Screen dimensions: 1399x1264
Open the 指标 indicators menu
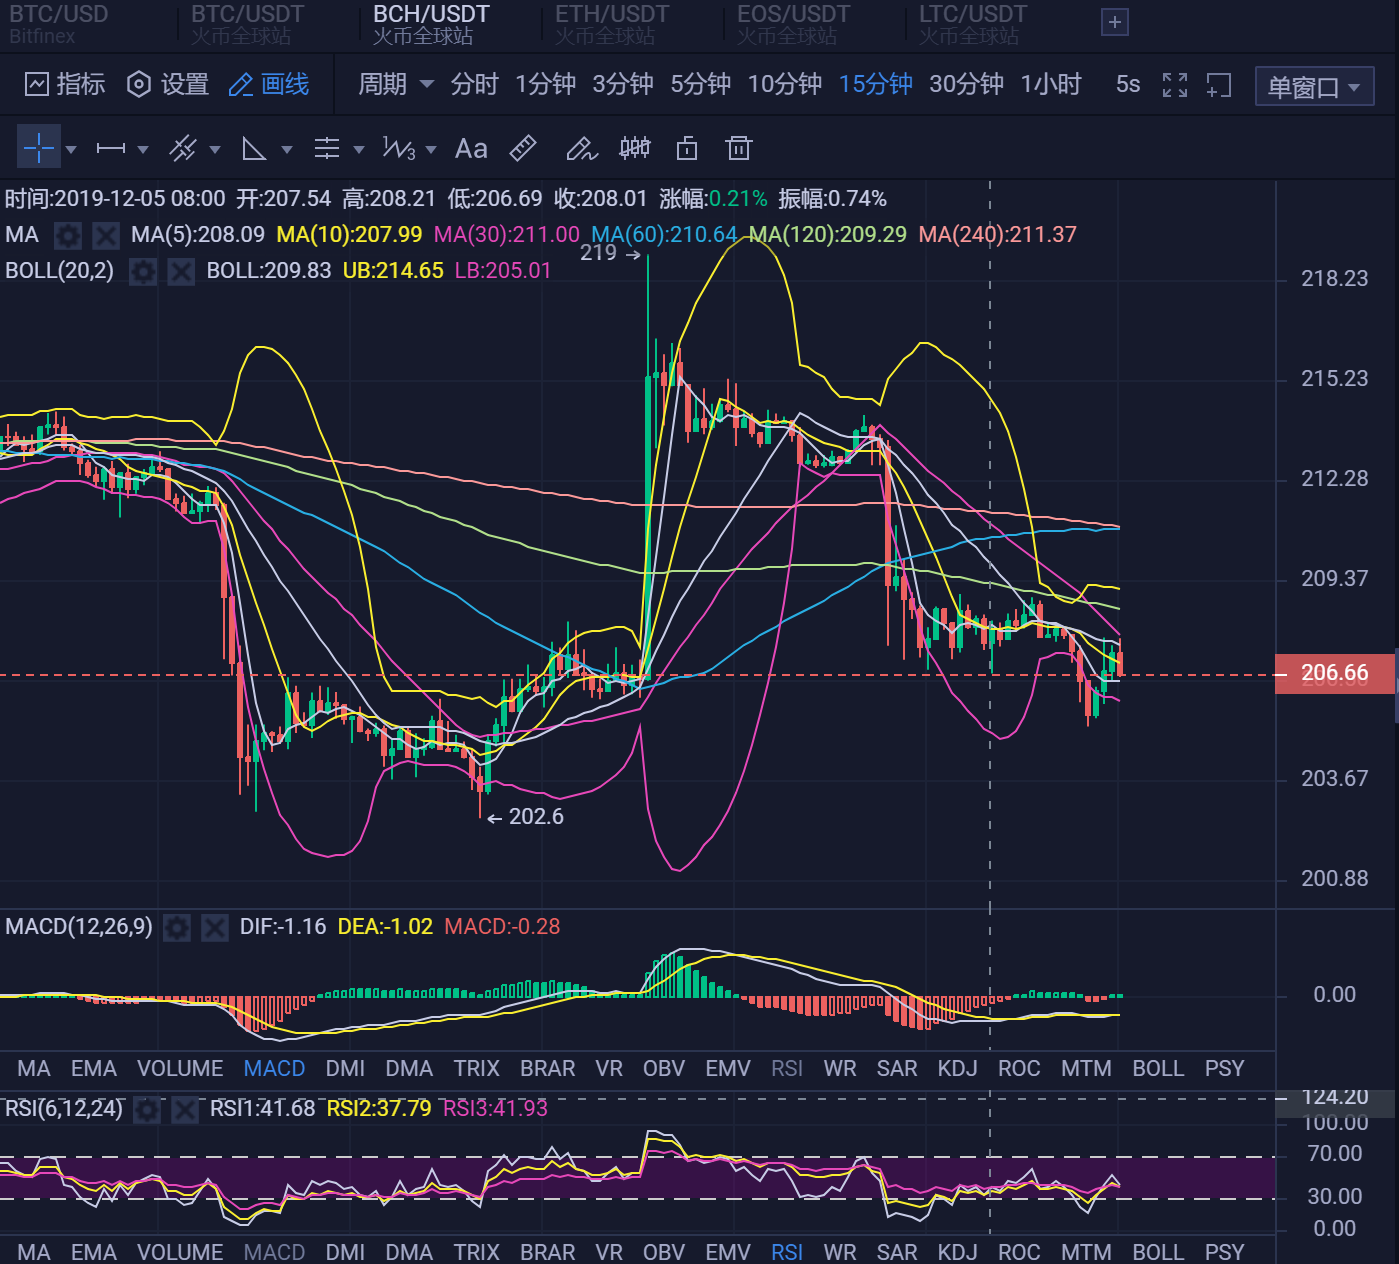tap(65, 85)
